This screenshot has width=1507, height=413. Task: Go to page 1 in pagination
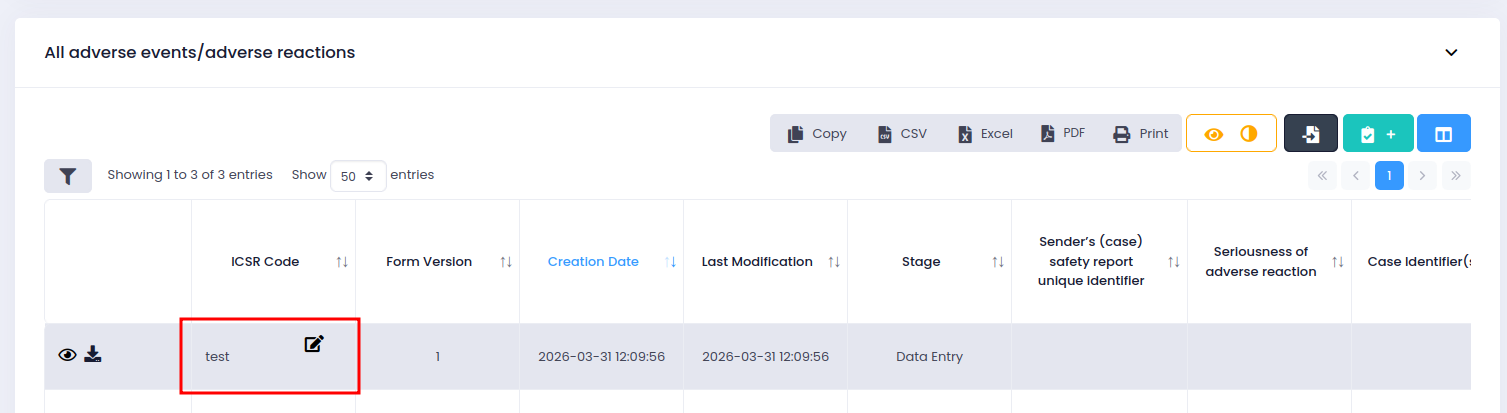point(1389,176)
